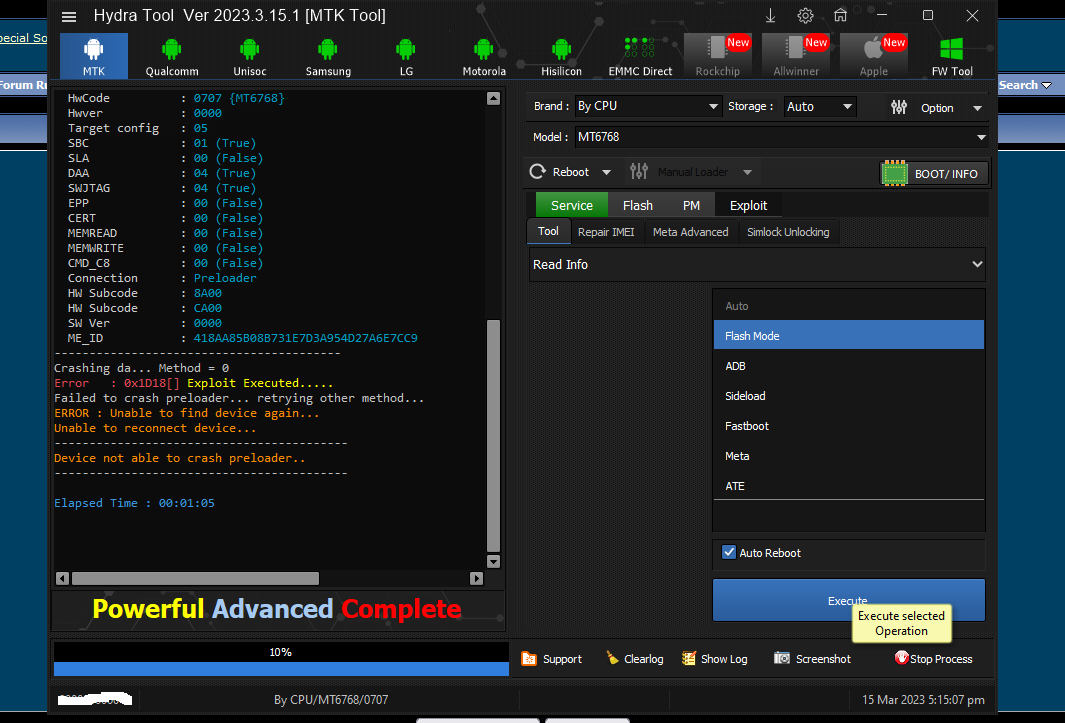This screenshot has height=723, width=1065.
Task: Open the Simlock Unlocking sub-tab
Action: point(788,232)
